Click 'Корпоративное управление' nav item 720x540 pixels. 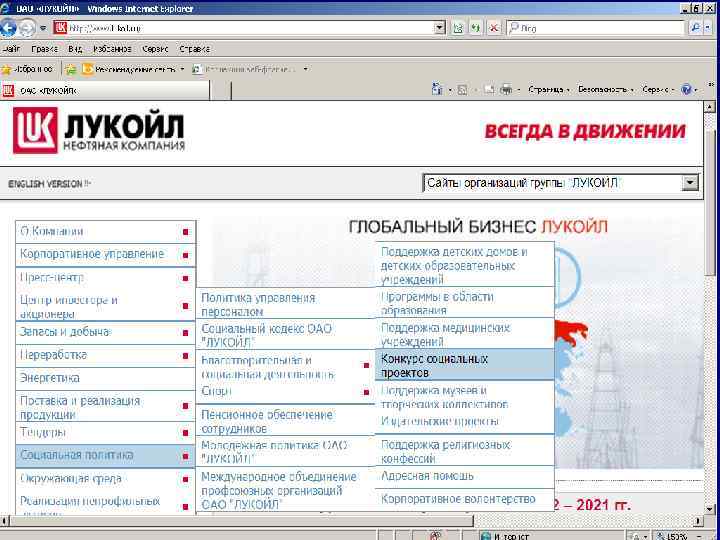pos(106,255)
